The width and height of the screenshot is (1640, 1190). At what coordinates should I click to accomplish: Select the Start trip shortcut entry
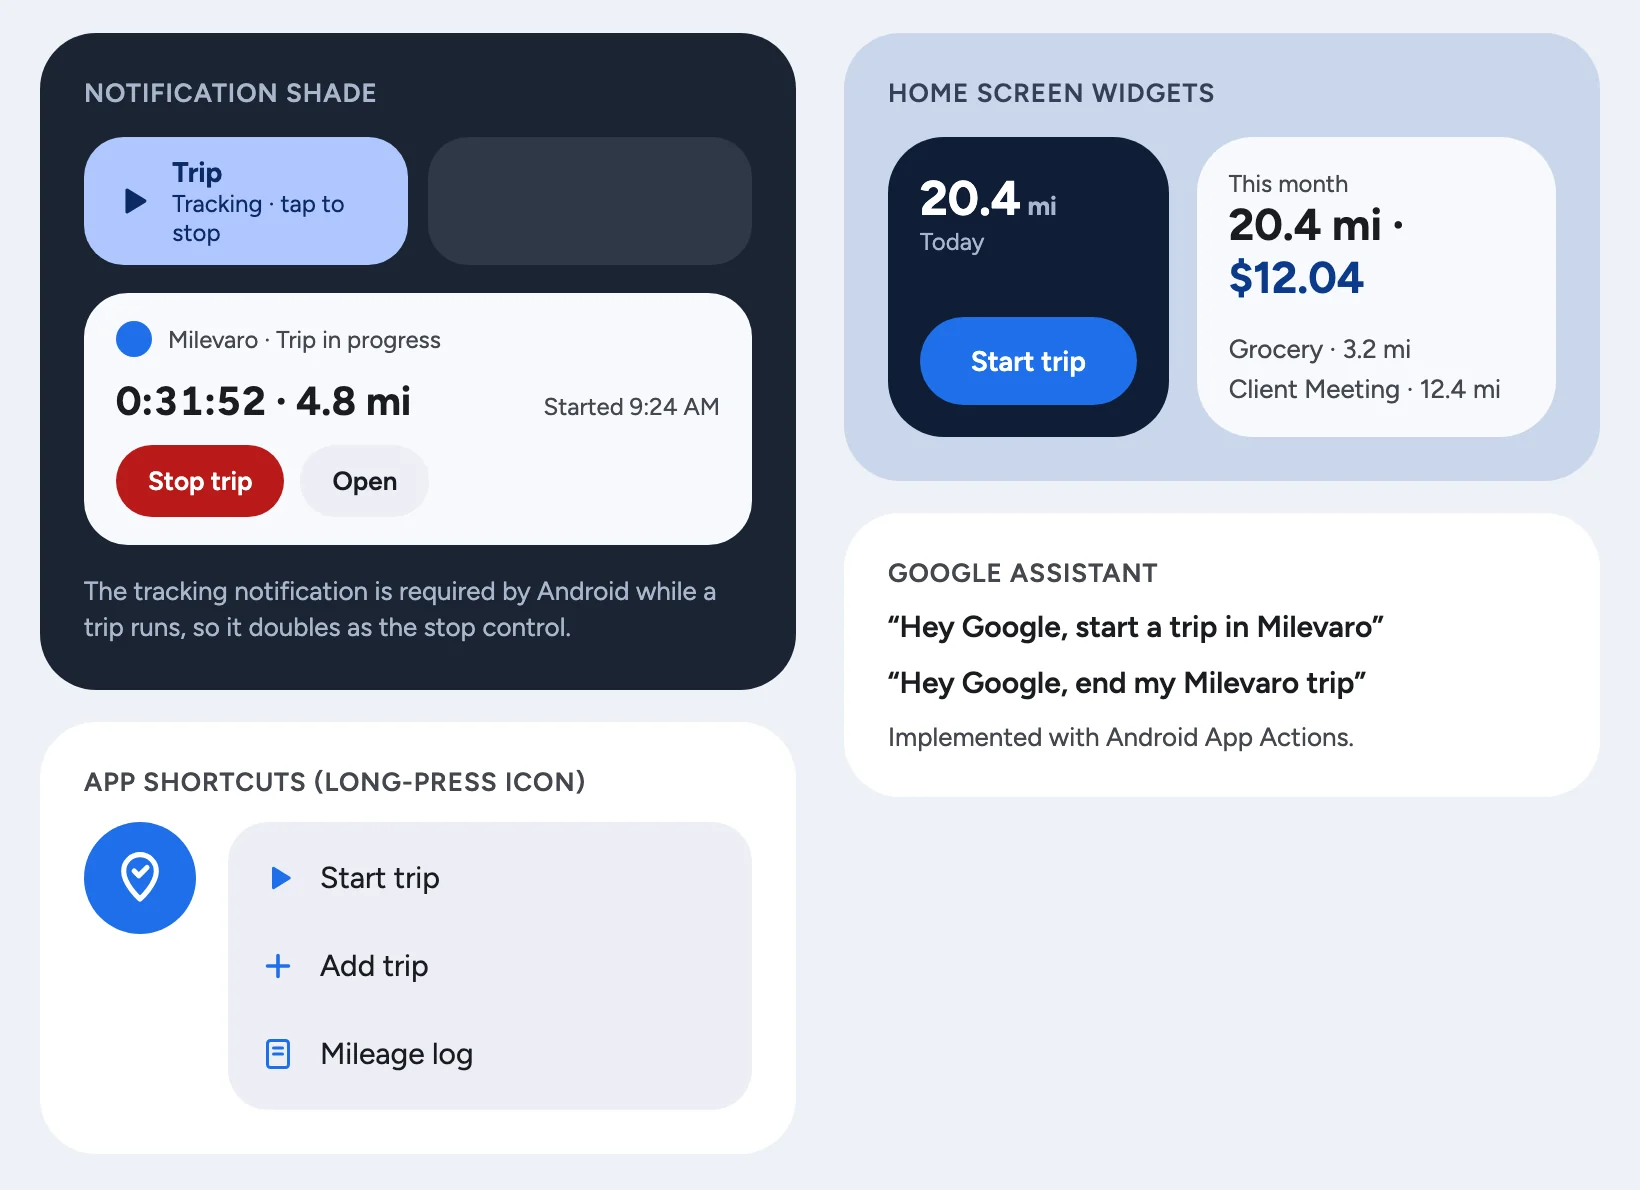coord(490,878)
